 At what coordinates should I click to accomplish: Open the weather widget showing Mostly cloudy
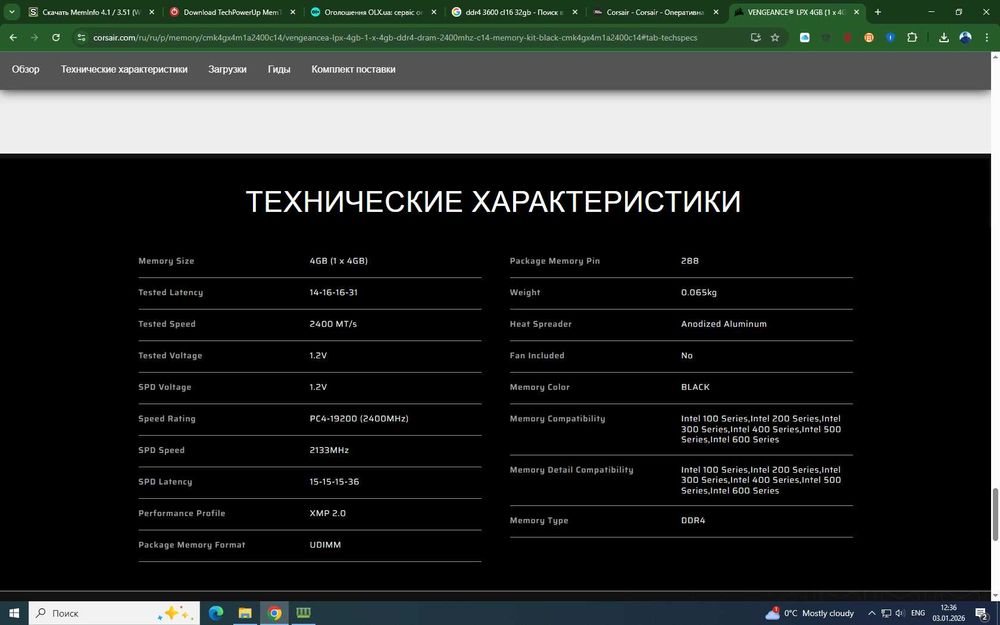tap(809, 613)
